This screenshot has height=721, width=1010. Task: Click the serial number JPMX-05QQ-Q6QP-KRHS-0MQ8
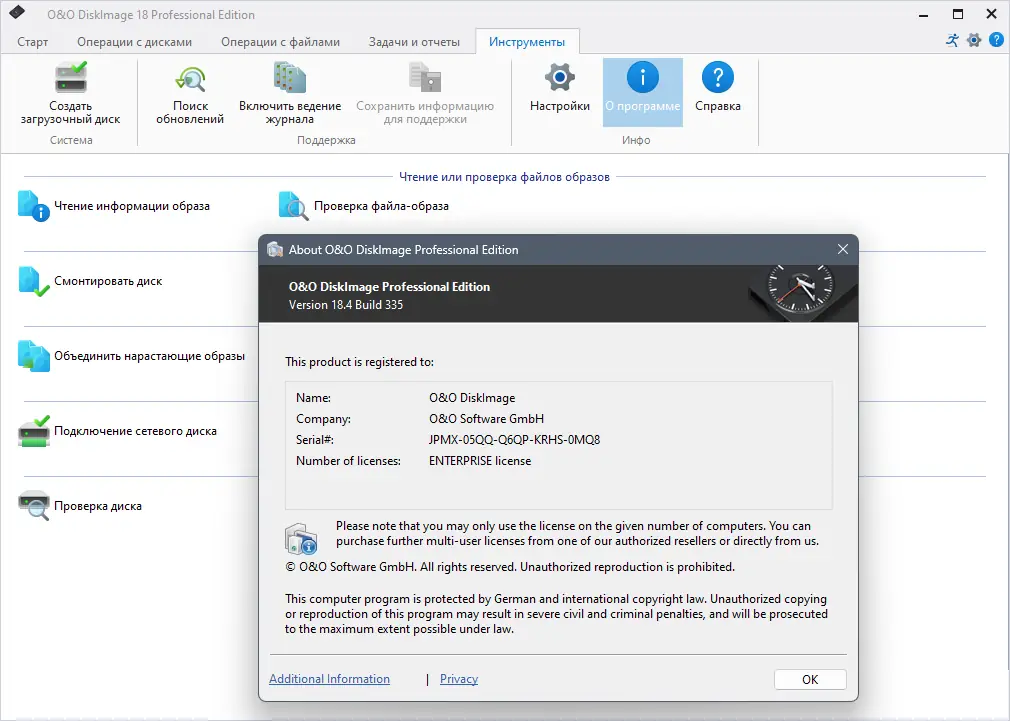[x=515, y=440]
